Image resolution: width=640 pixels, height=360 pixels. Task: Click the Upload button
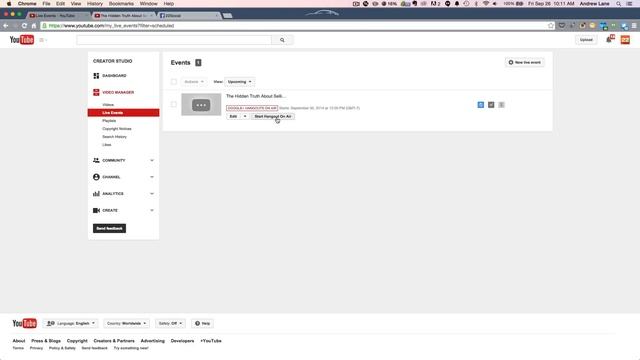pyautogui.click(x=586, y=40)
